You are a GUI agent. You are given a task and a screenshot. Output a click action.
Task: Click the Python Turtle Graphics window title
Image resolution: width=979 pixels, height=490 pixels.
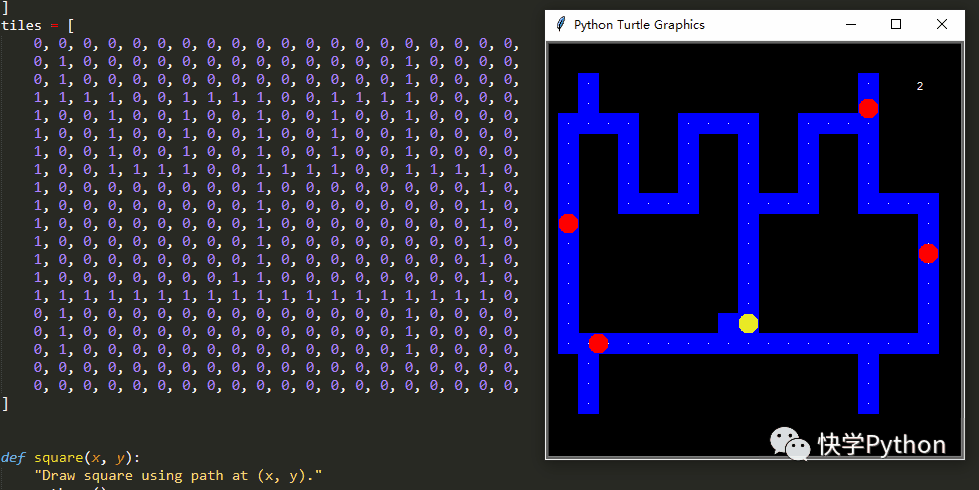[x=639, y=25]
